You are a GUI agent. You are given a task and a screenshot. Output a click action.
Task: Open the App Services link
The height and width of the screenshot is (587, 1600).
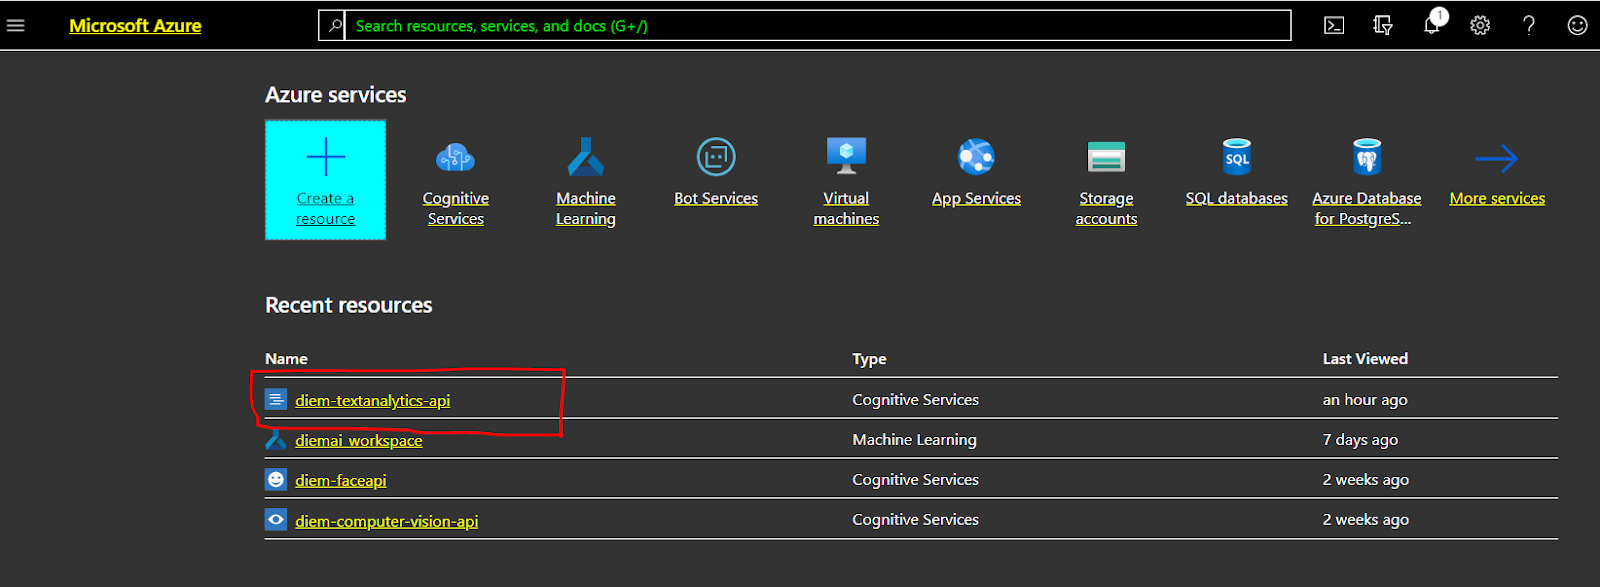coord(976,198)
